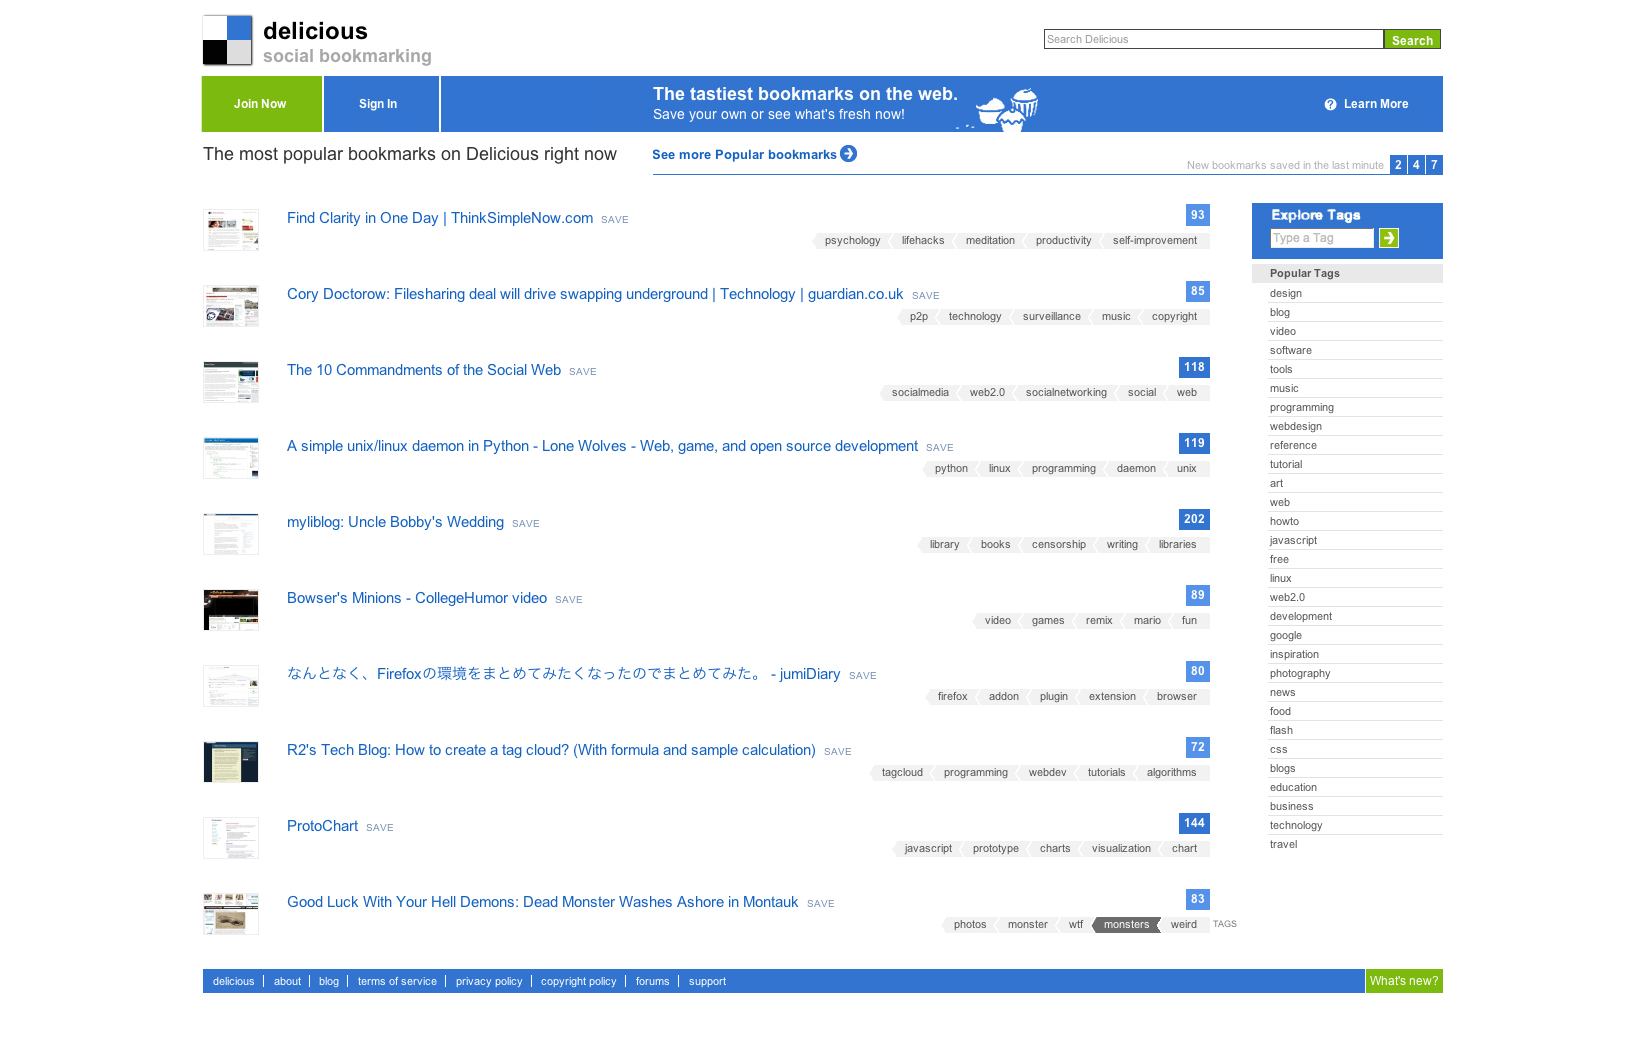Click the What's new? button
Screen dimensions: 1643x1047
point(1404,981)
